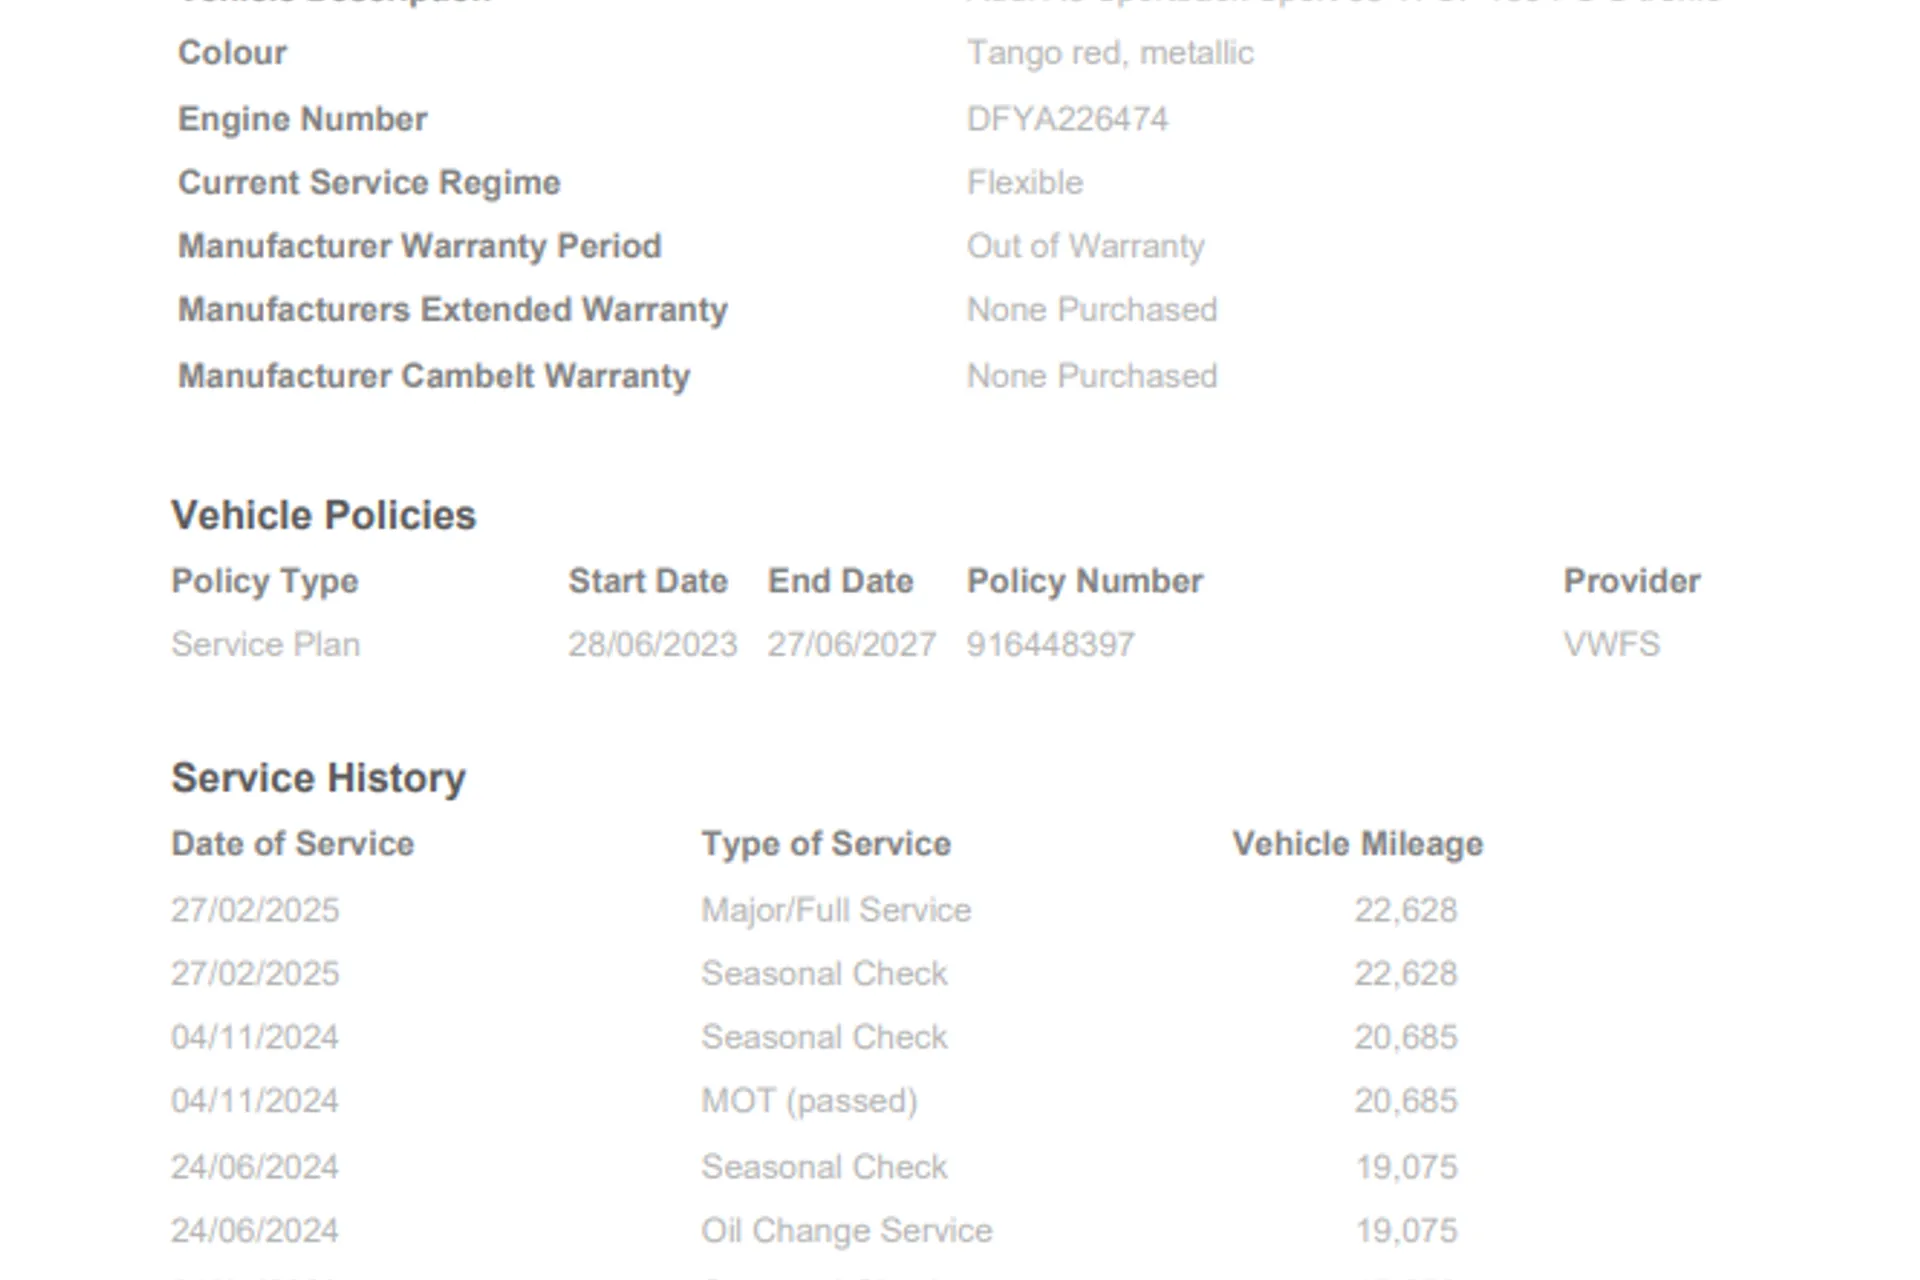Viewport: 1920px width, 1280px height.
Task: Select the Service History heading
Action: coord(318,778)
